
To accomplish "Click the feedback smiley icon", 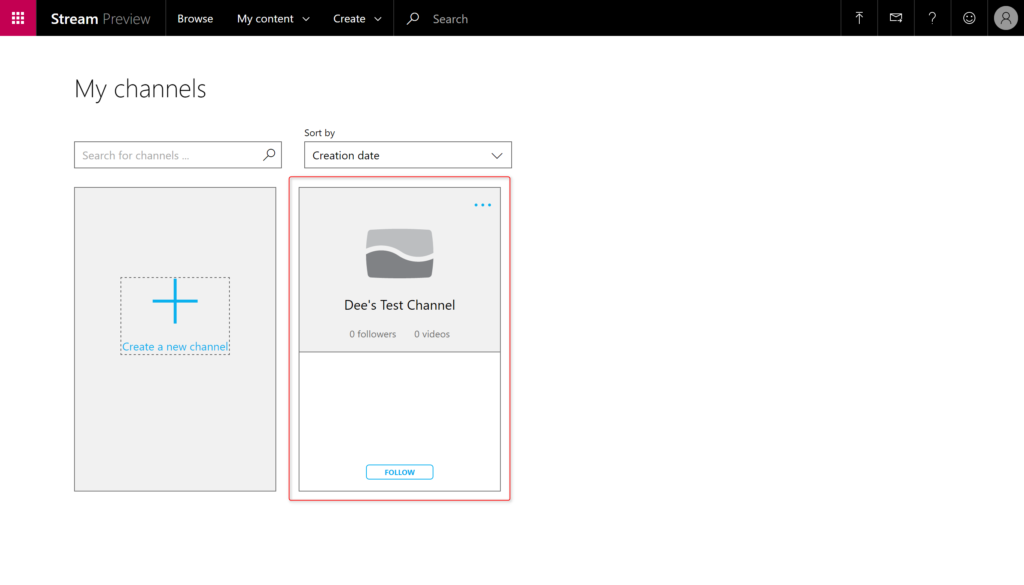I will [x=969, y=18].
